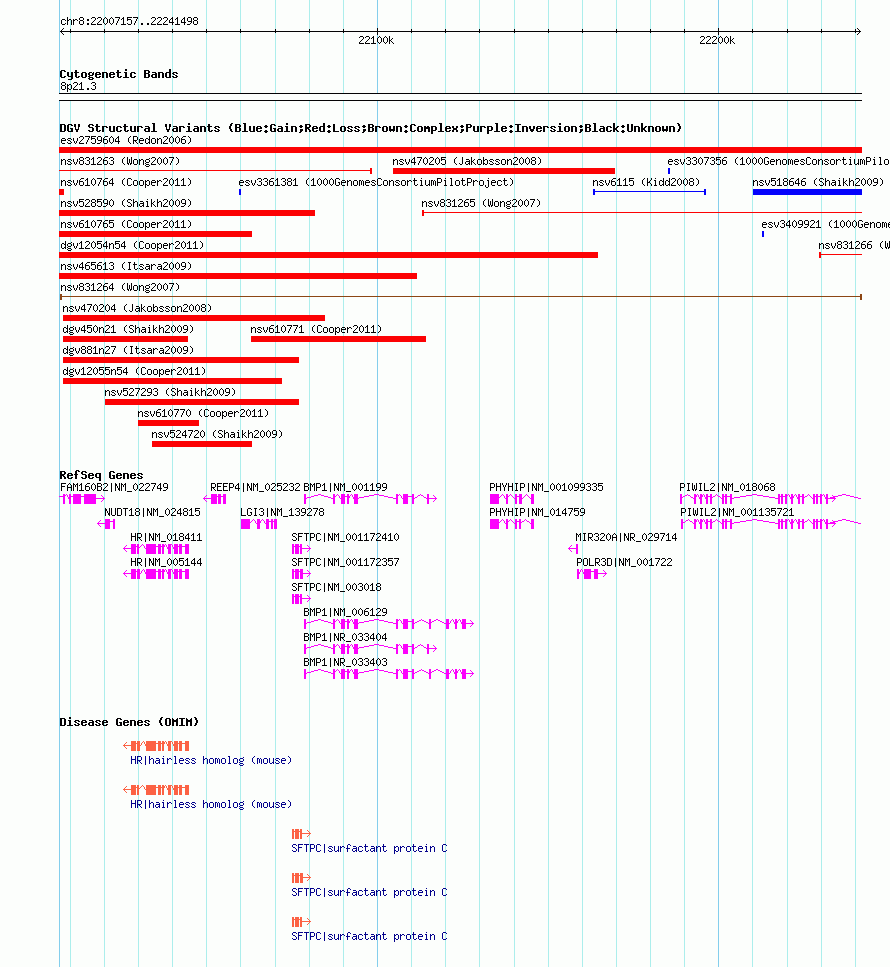
Task: Click dgv12054n54 (Cooper2011) label
Action: (x=132, y=245)
